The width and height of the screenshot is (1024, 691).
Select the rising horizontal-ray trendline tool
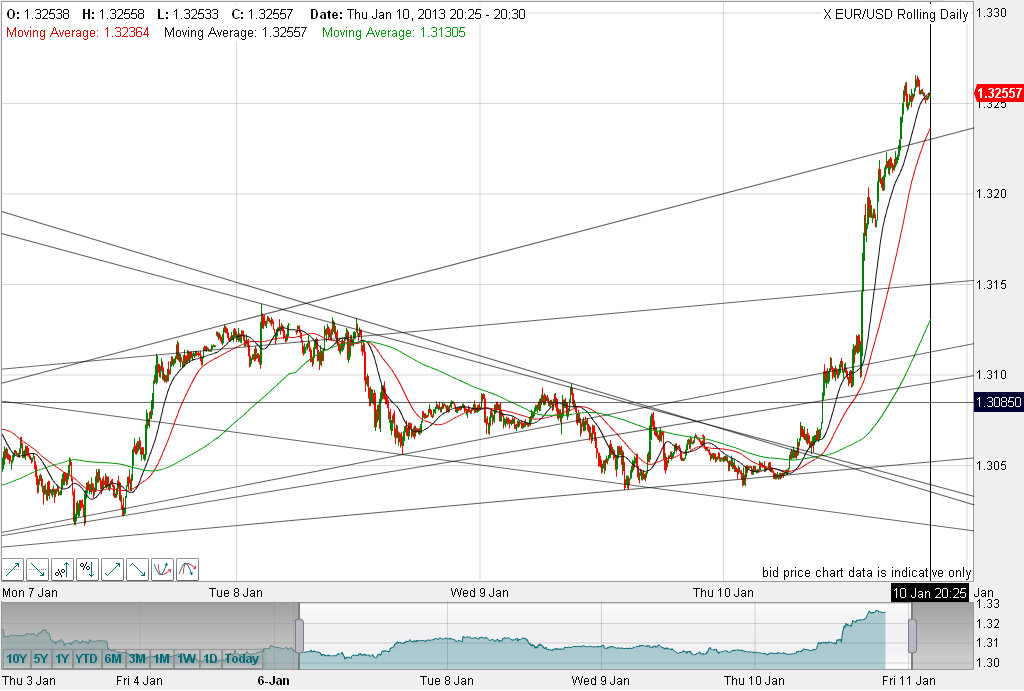click(x=13, y=570)
